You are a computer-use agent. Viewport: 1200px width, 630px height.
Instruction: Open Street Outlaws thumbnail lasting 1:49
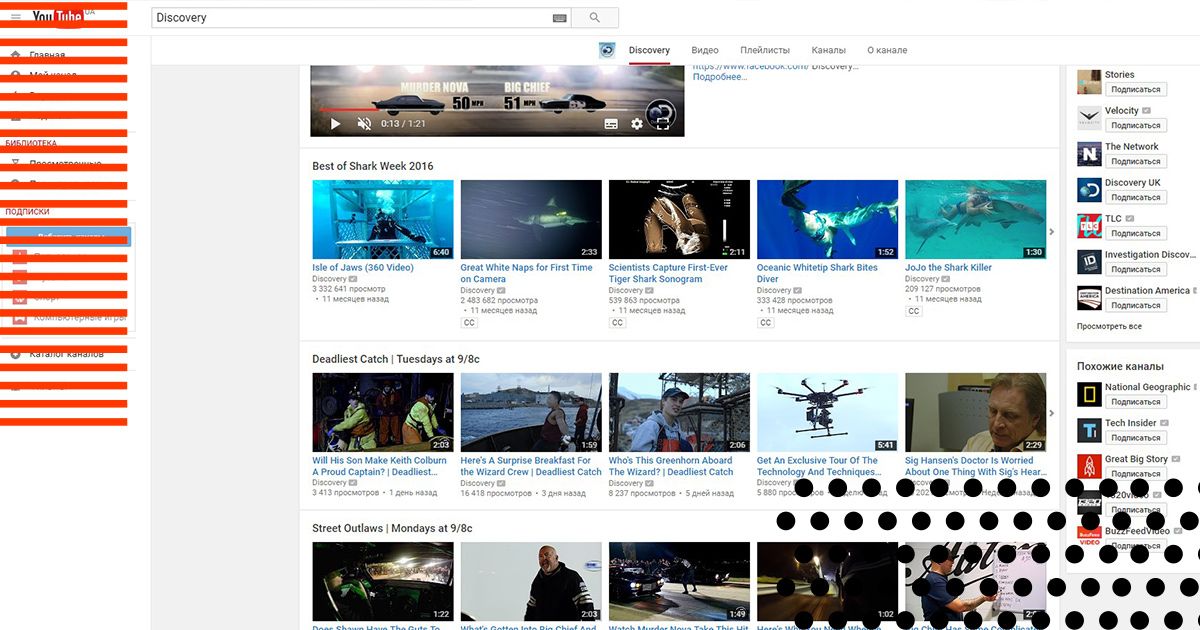679,582
